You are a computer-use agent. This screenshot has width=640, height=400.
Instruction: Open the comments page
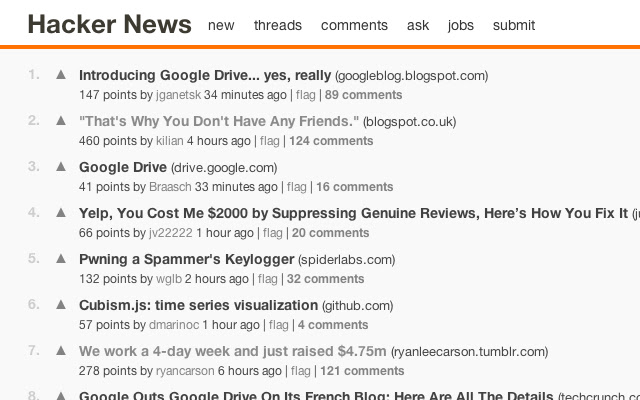[354, 25]
